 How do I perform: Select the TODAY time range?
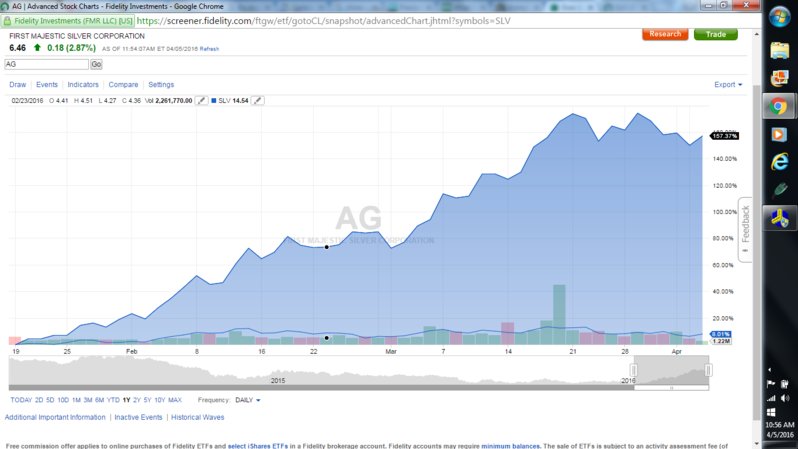[21, 400]
